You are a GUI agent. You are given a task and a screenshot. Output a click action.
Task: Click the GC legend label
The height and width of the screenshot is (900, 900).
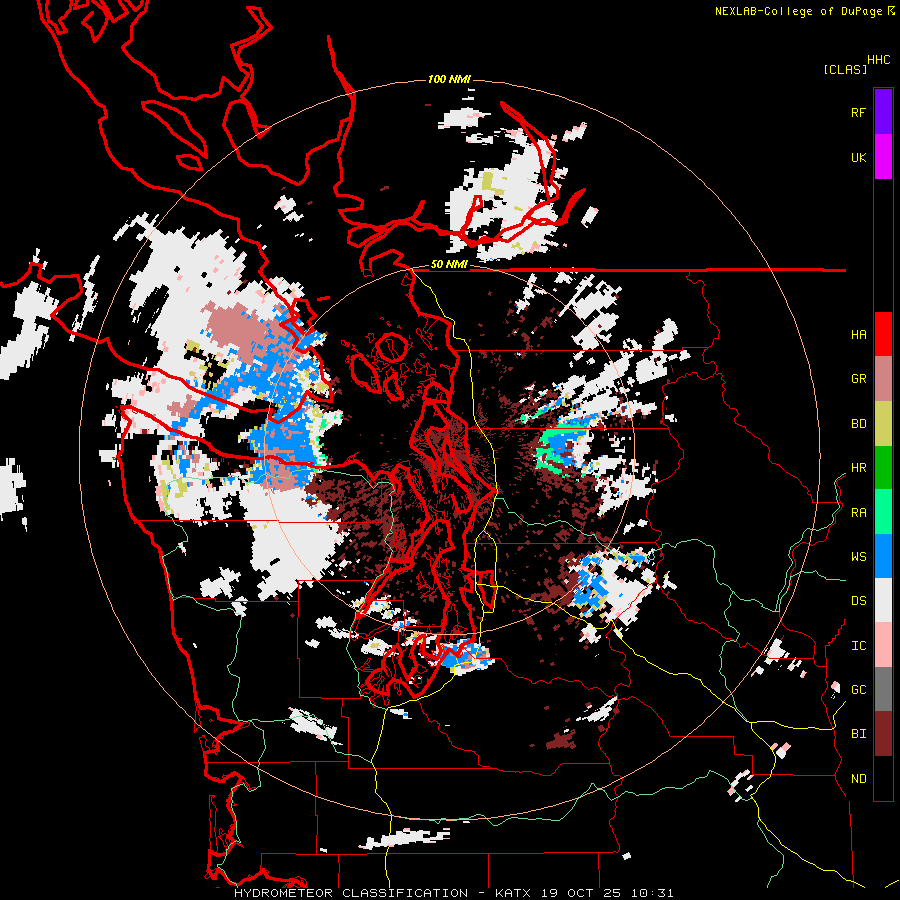(x=858, y=690)
